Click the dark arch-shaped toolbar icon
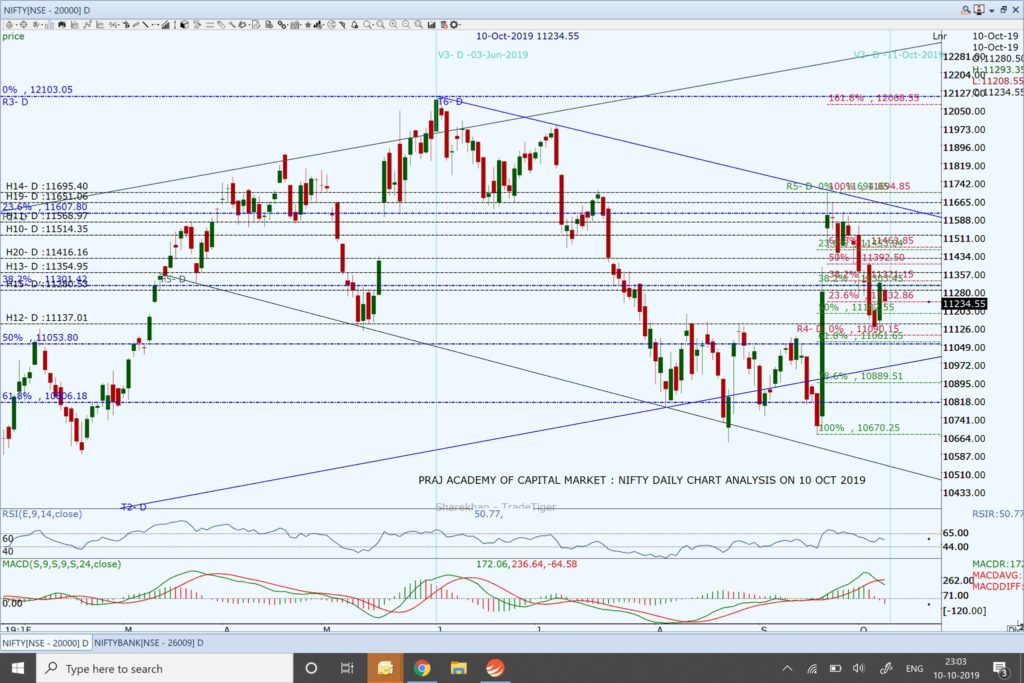Viewport: 1024px width, 683px height. 62,25
